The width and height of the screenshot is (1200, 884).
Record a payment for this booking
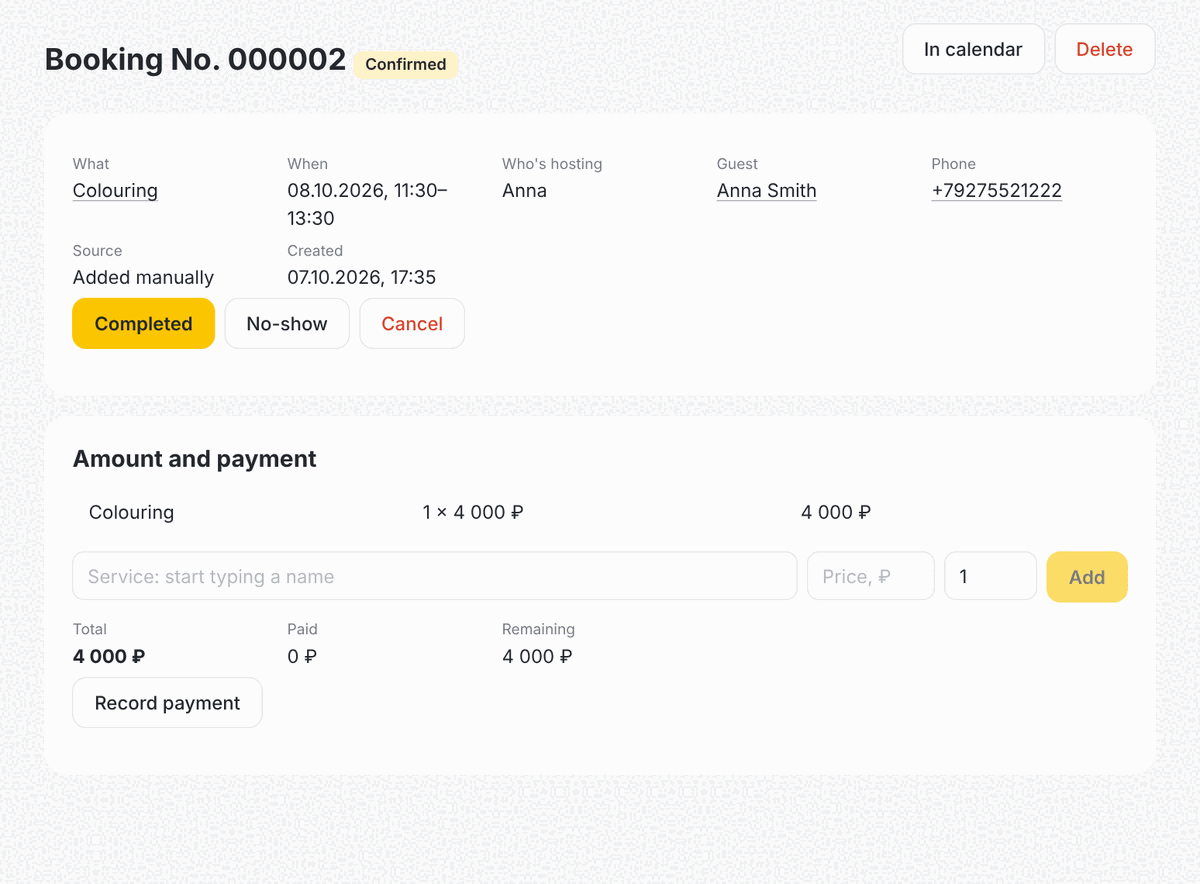pos(167,702)
